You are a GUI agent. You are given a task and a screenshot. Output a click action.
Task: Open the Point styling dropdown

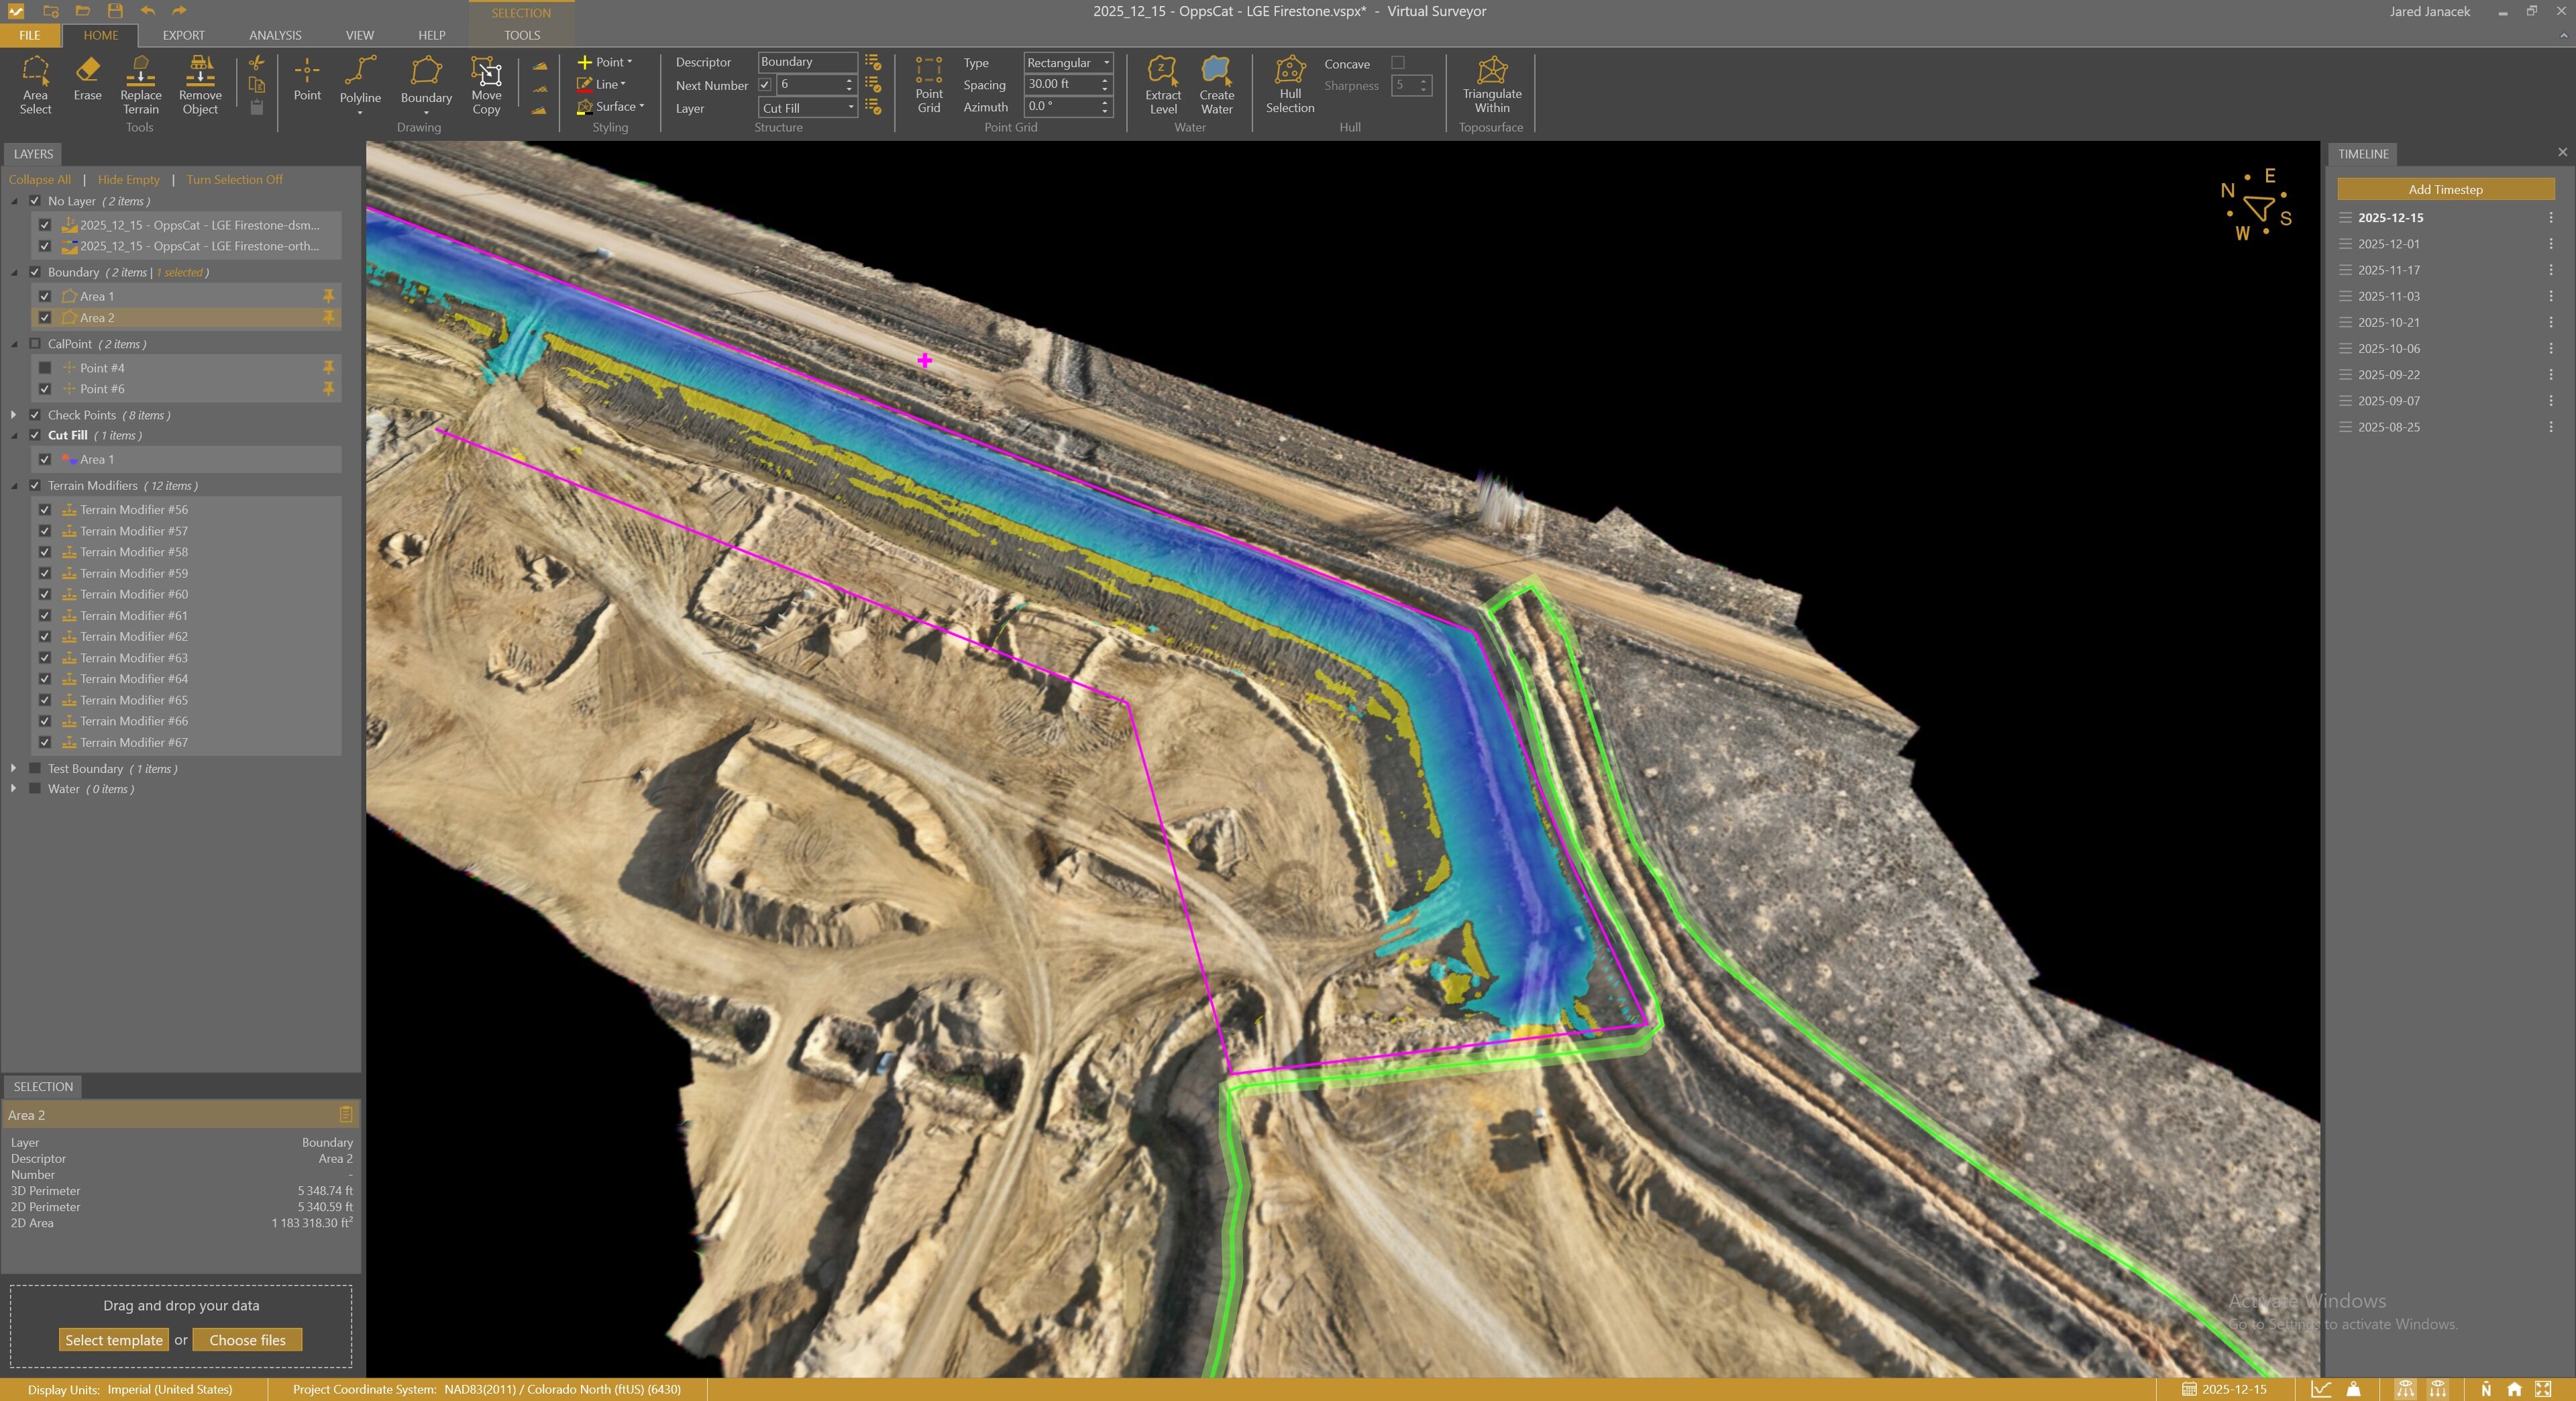coord(605,62)
